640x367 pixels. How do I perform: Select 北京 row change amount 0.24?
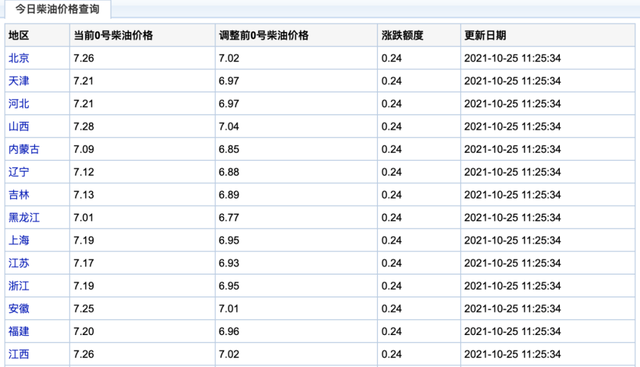point(391,58)
